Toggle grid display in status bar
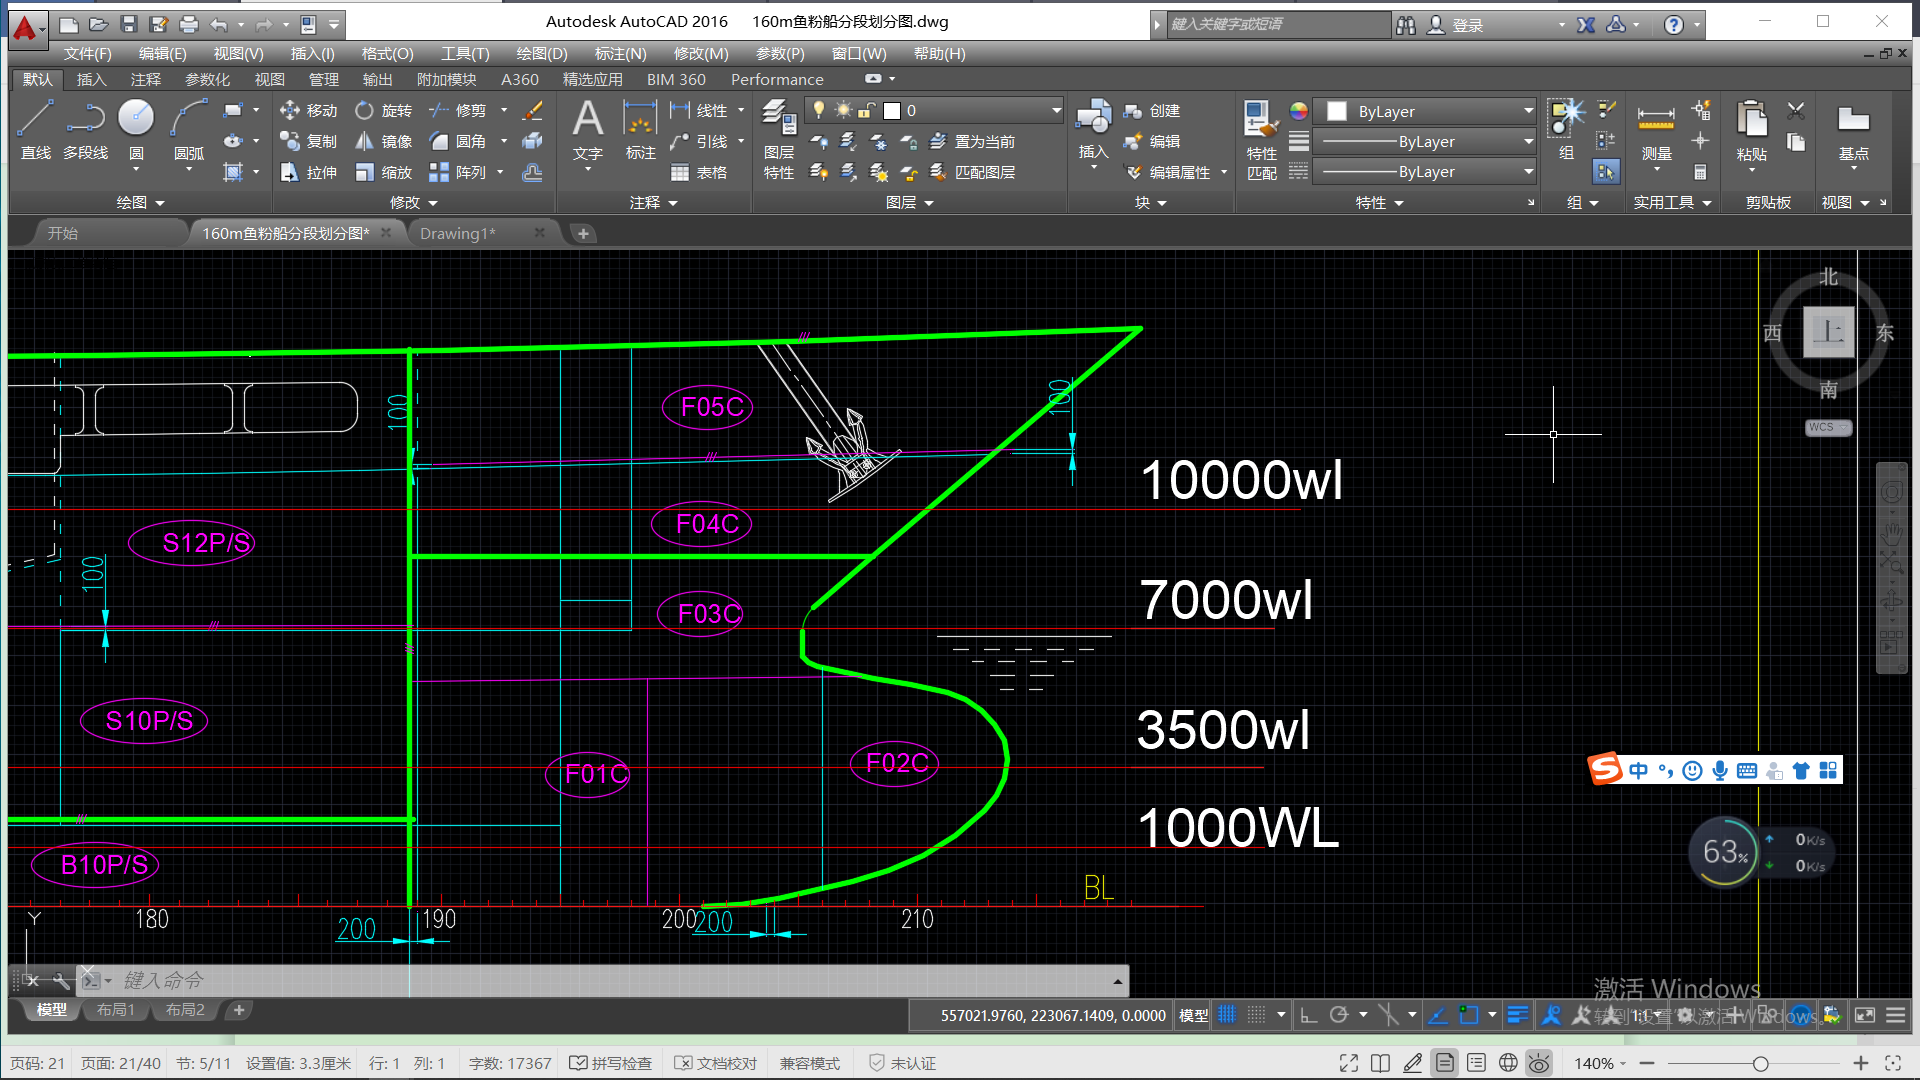The image size is (1920, 1080). click(x=1227, y=1015)
